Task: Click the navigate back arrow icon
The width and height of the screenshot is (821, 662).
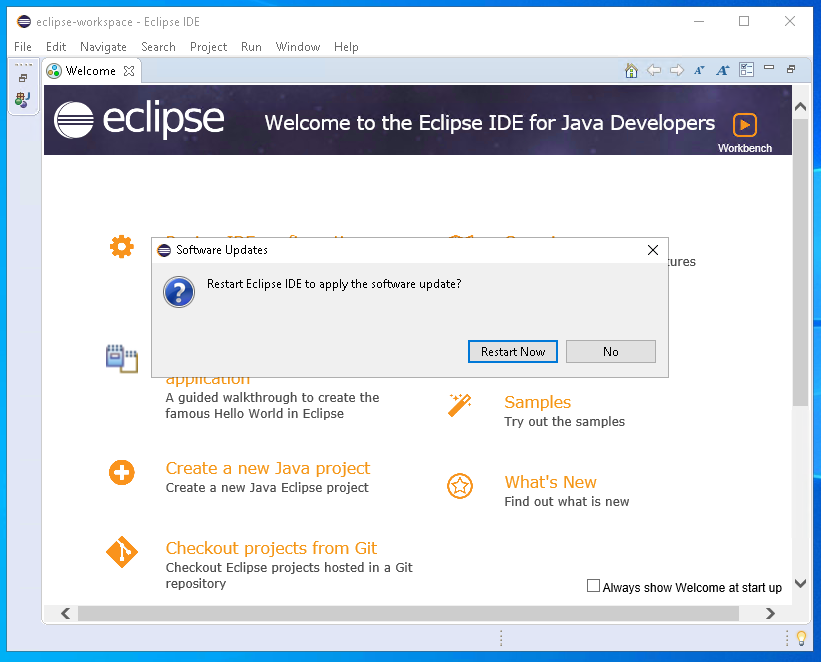Action: [x=654, y=70]
